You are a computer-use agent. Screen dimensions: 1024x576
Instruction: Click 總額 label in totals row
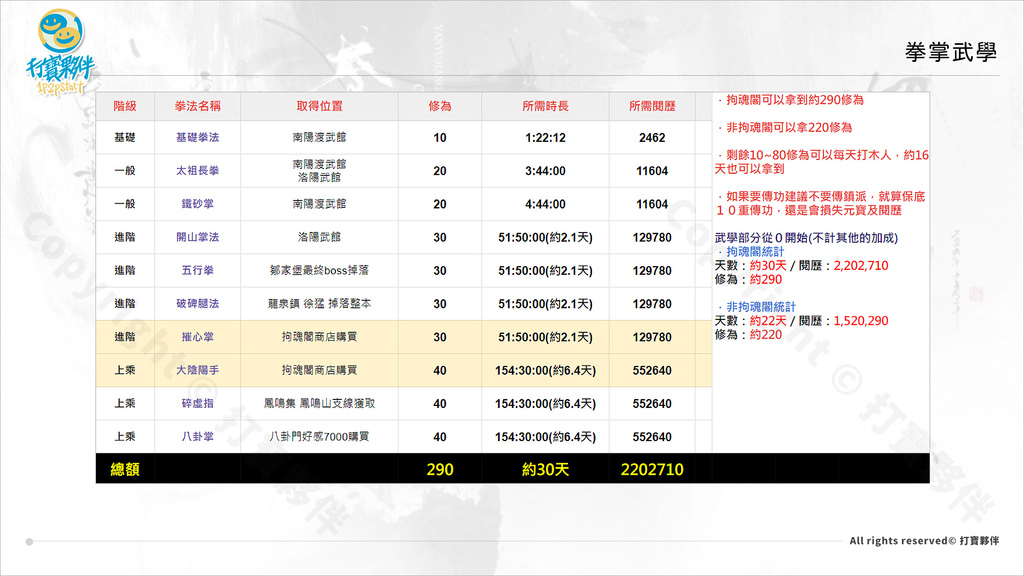(125, 469)
